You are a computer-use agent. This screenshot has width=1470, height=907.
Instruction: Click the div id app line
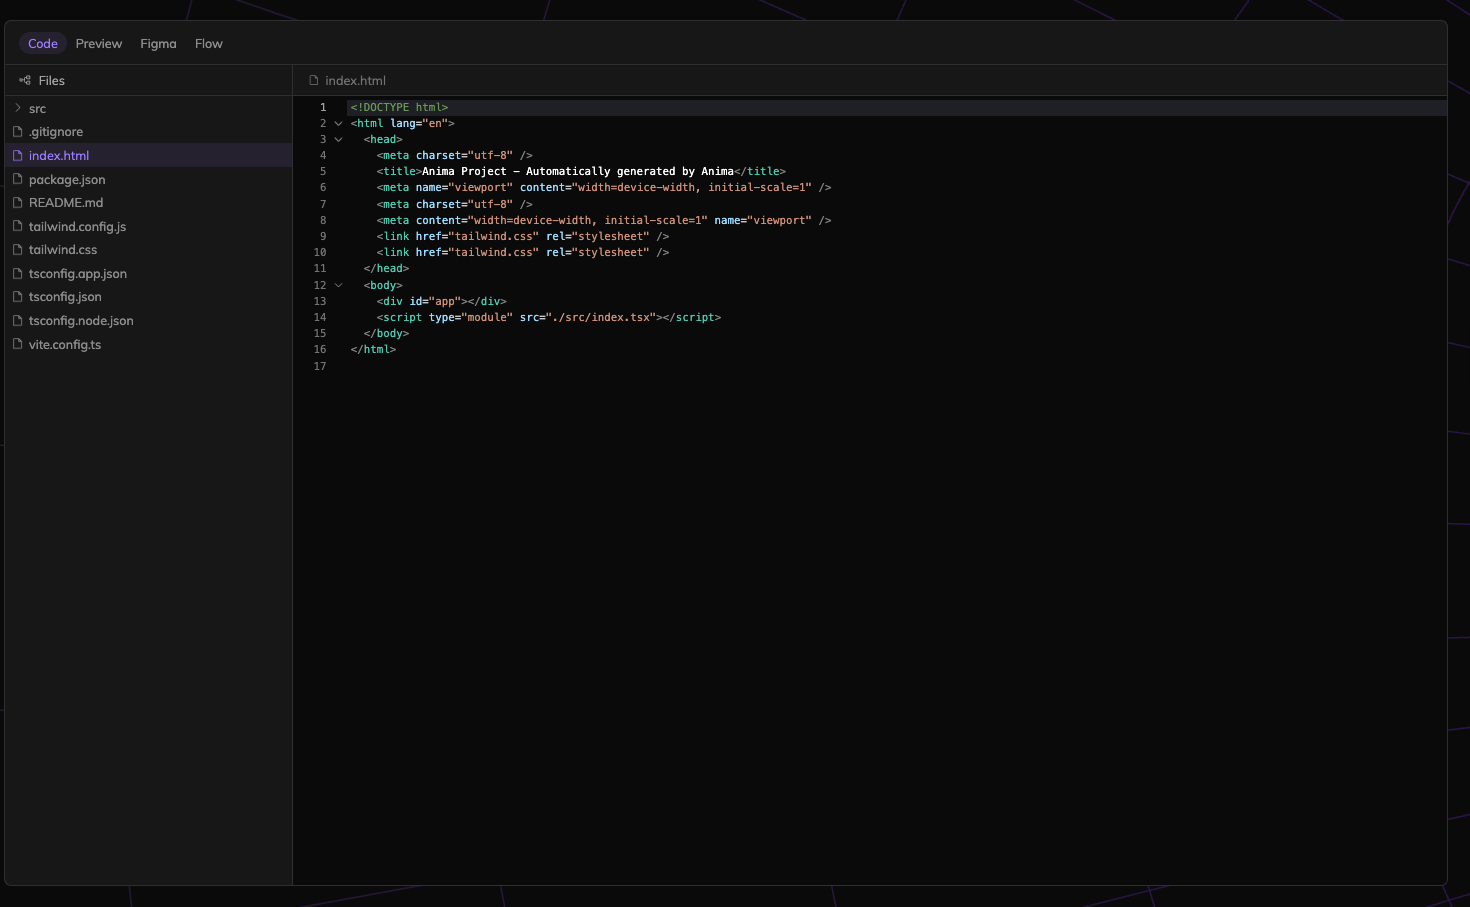point(442,301)
